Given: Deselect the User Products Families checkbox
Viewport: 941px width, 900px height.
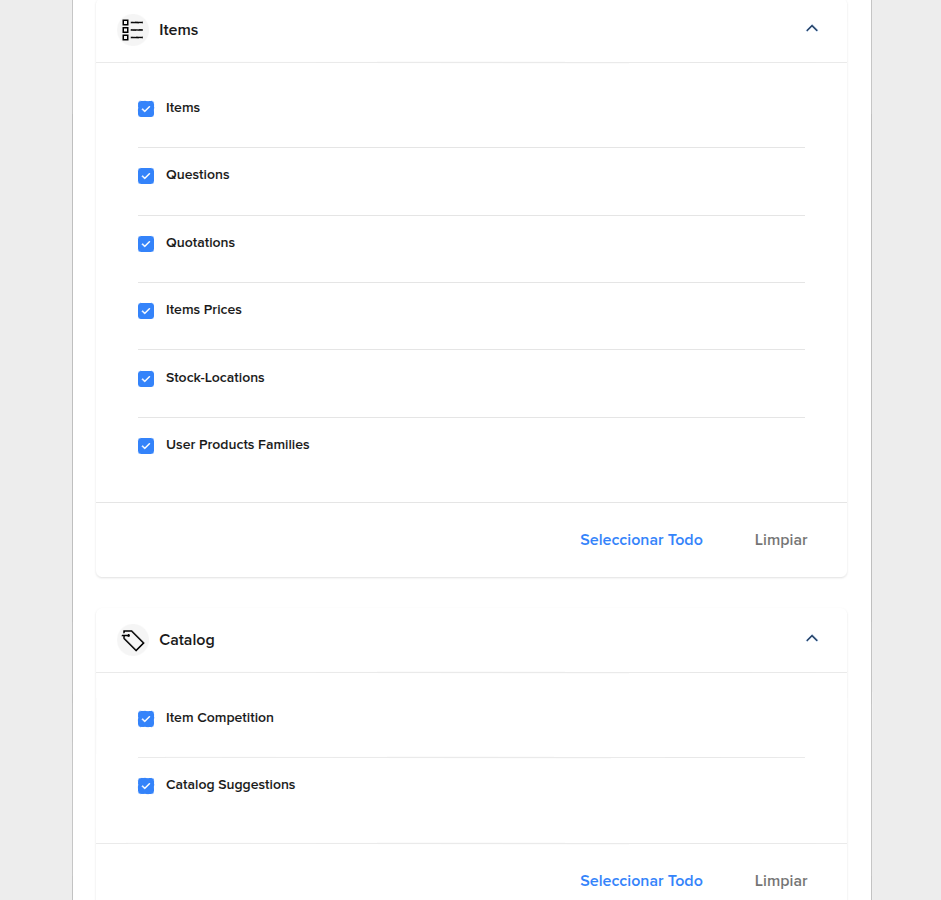Looking at the screenshot, I should 146,446.
